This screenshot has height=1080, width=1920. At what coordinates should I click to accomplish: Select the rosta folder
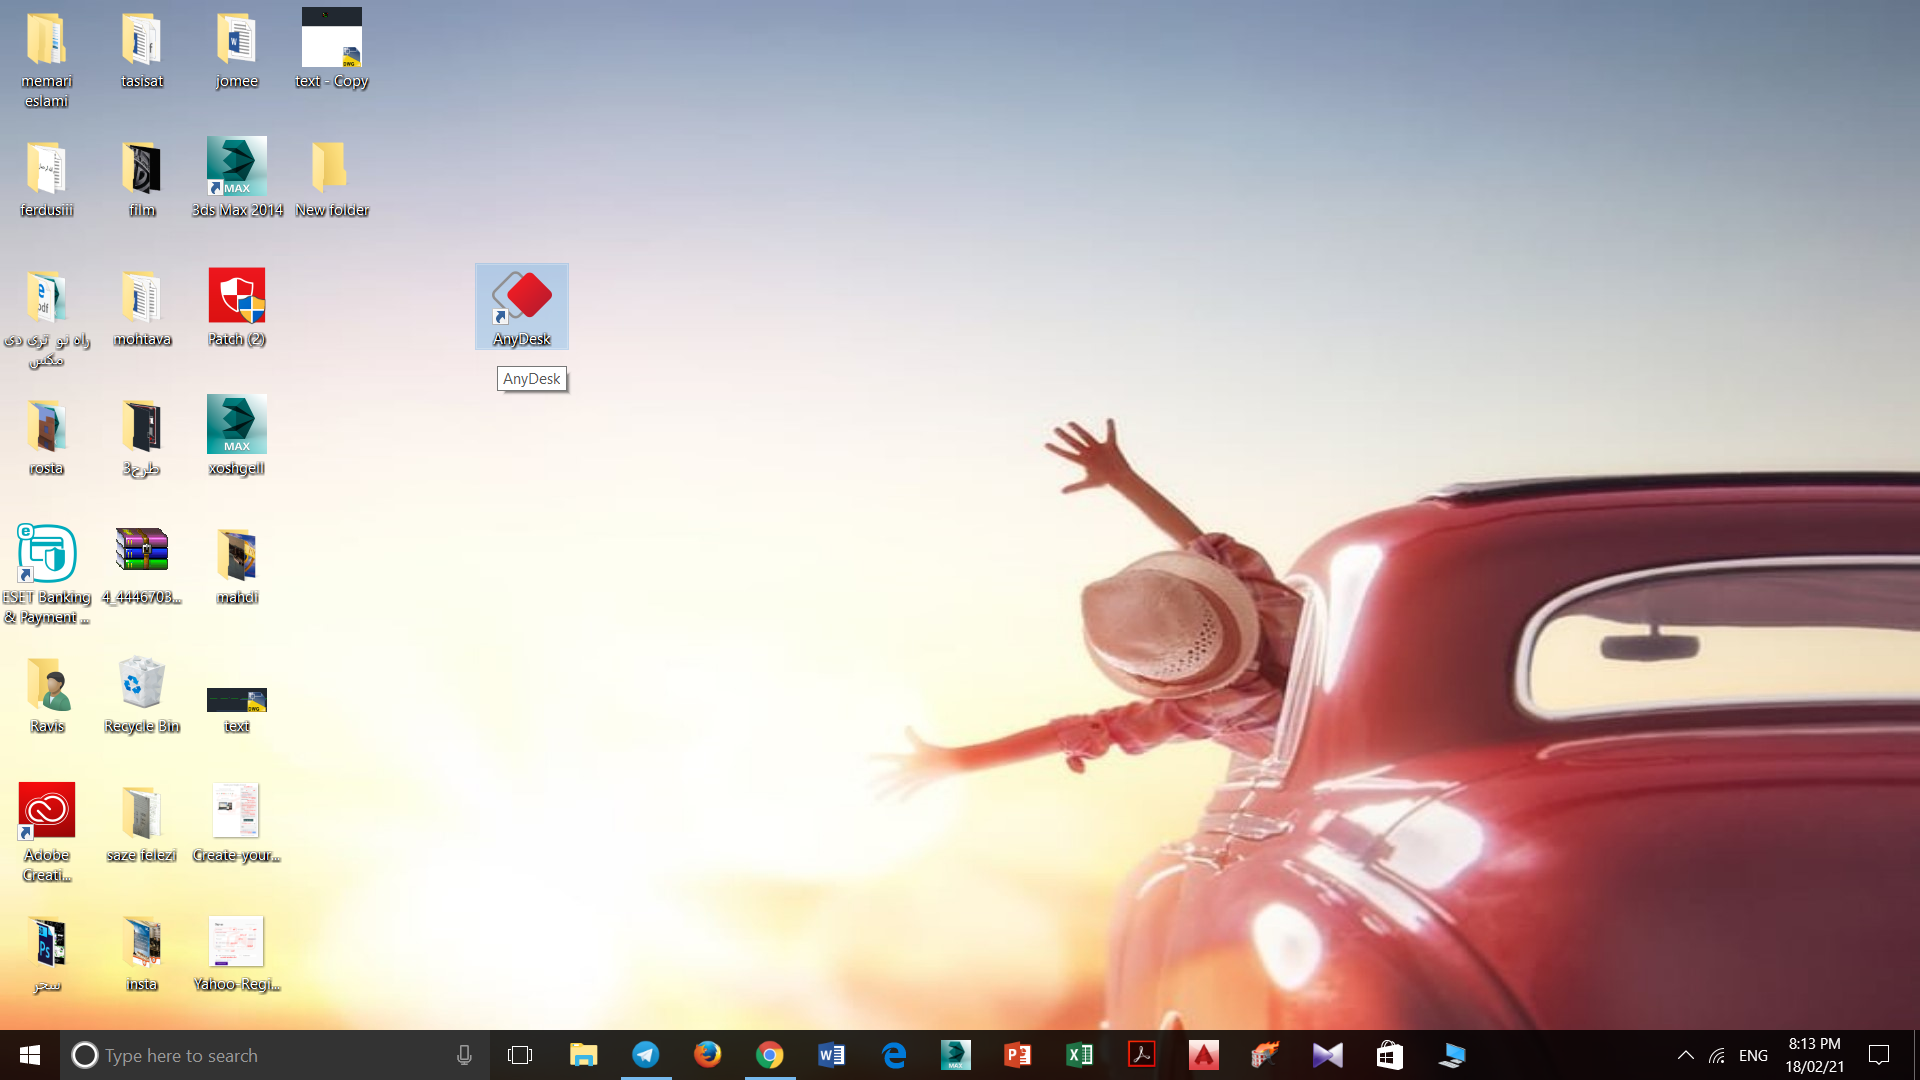pos(46,437)
